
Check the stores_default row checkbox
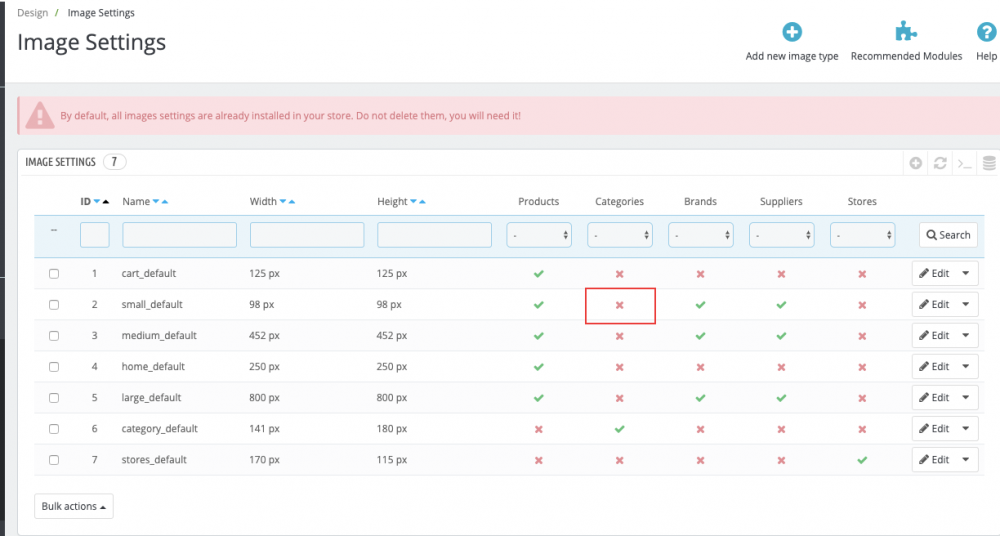pyautogui.click(x=54, y=459)
